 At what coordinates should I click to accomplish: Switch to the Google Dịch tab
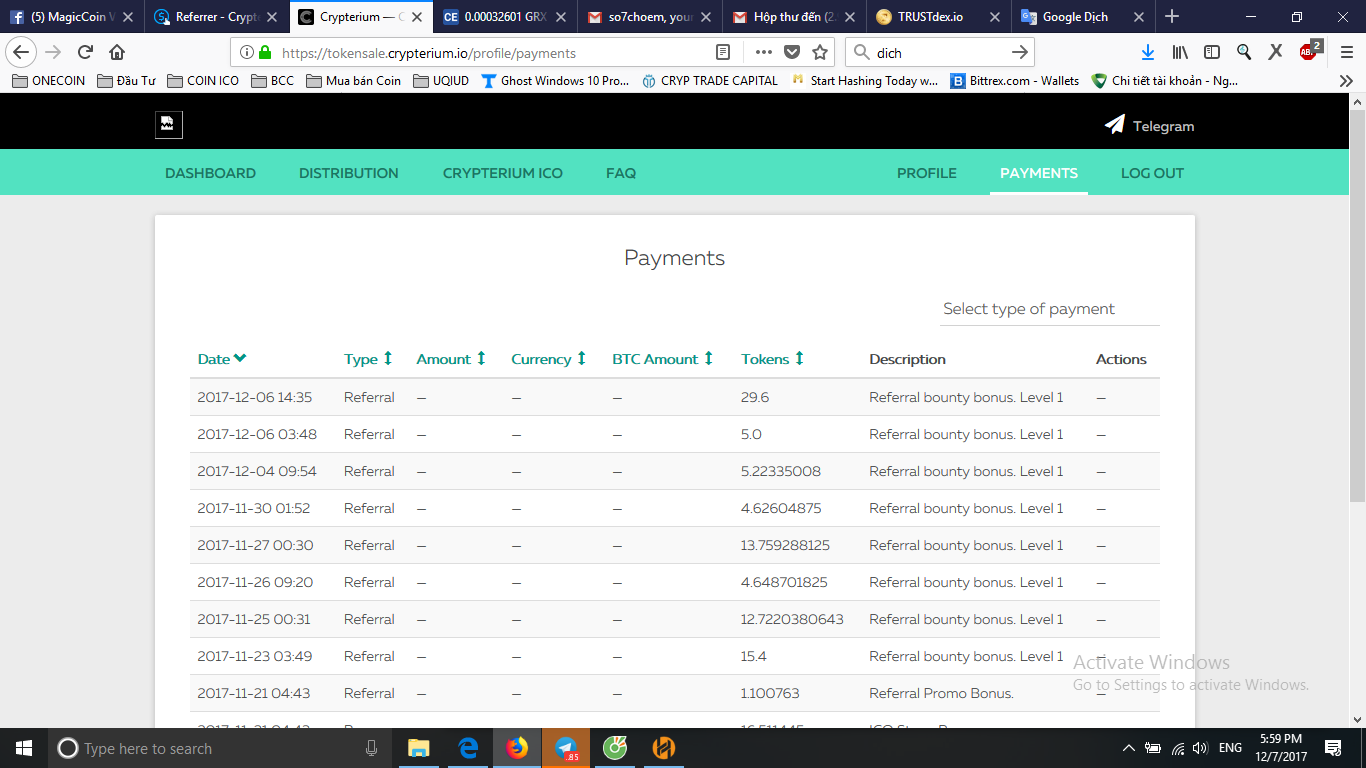1083,17
